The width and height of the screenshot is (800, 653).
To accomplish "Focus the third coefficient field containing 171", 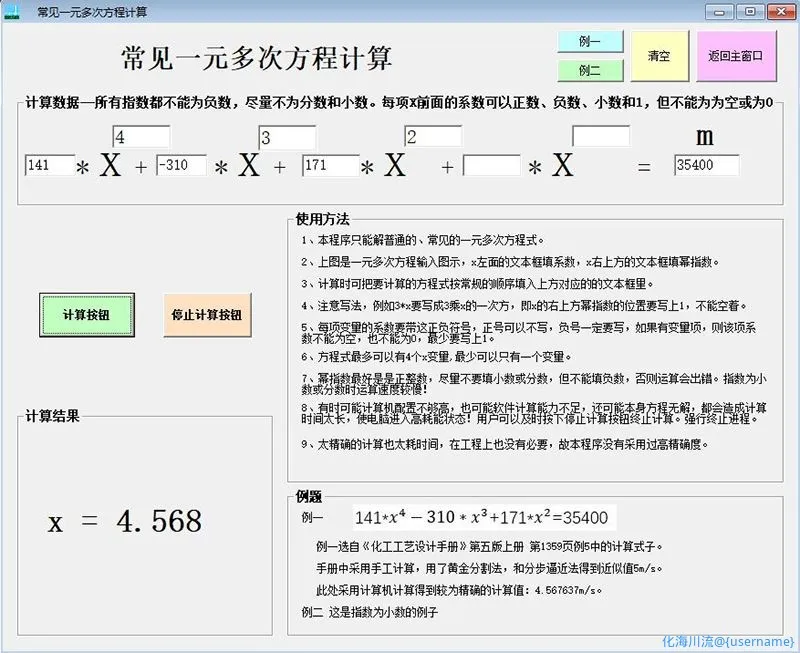I will coord(331,165).
